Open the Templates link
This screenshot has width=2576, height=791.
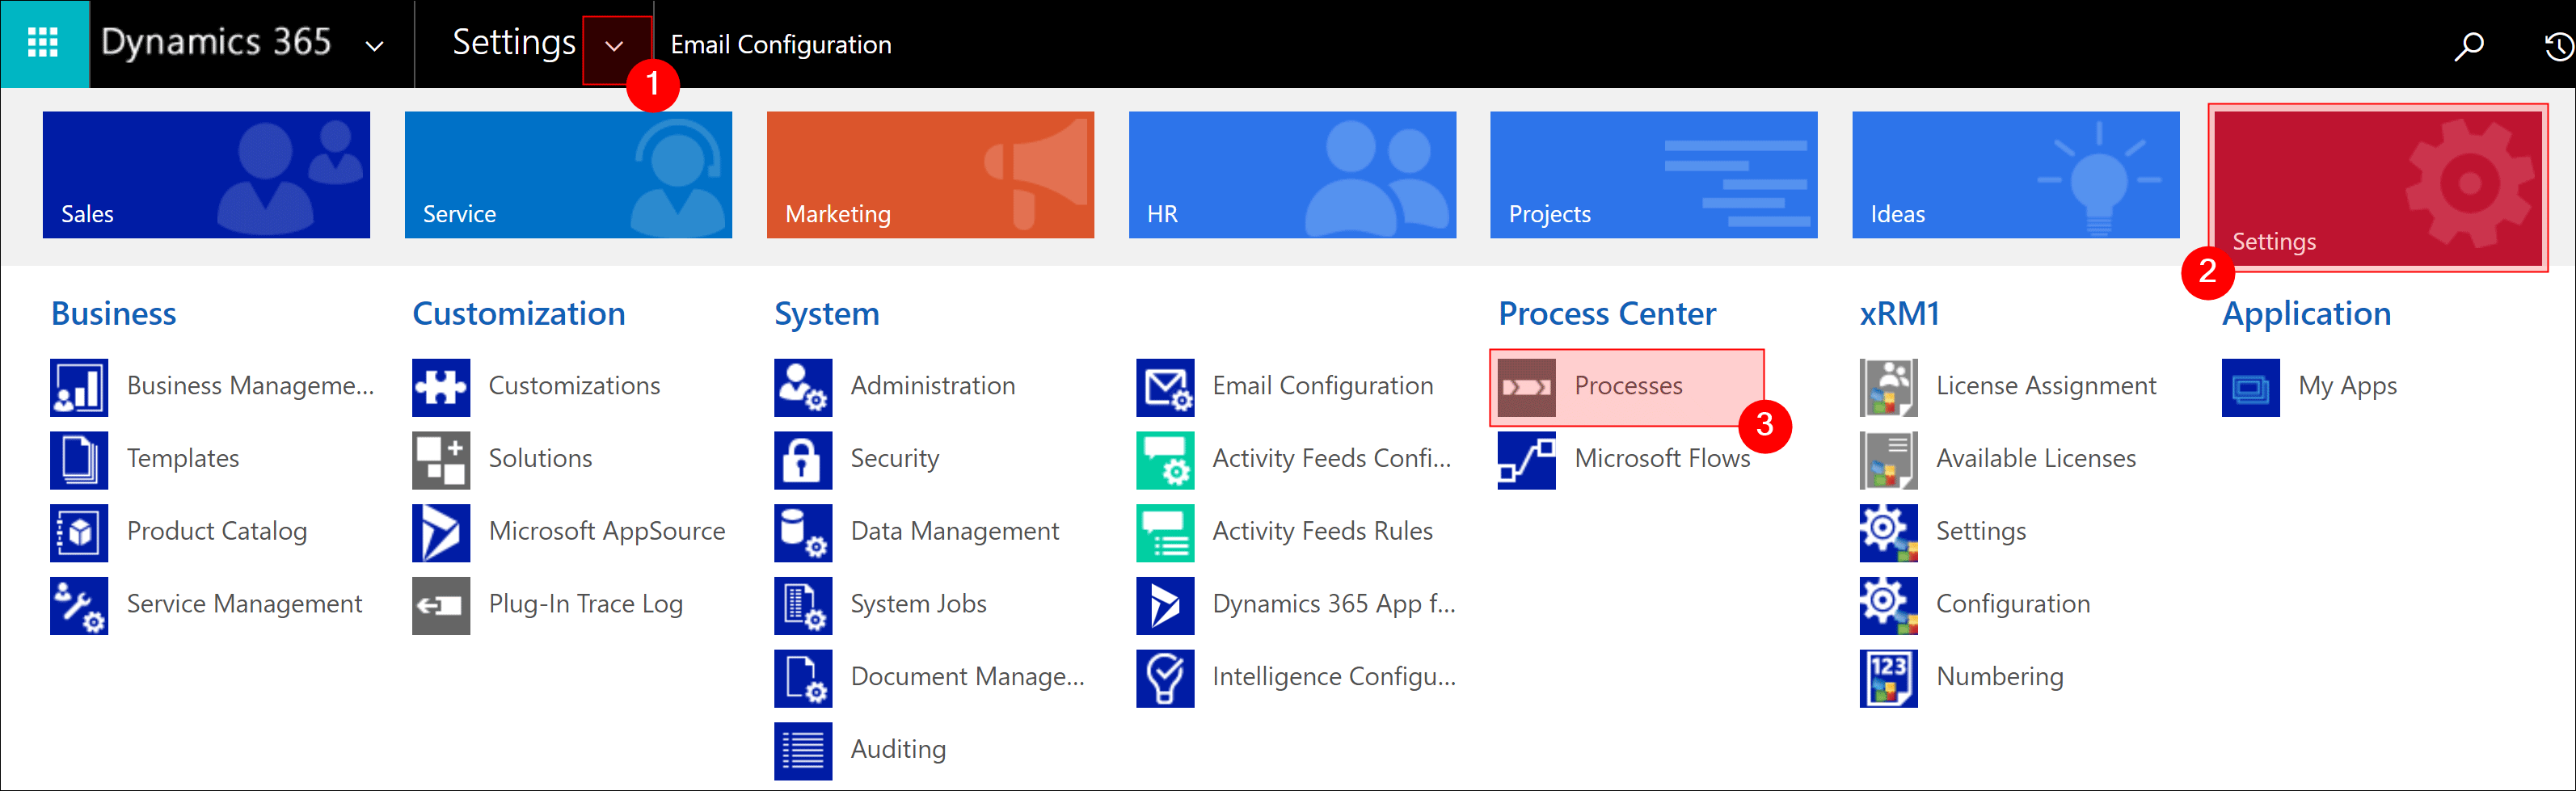tap(183, 459)
